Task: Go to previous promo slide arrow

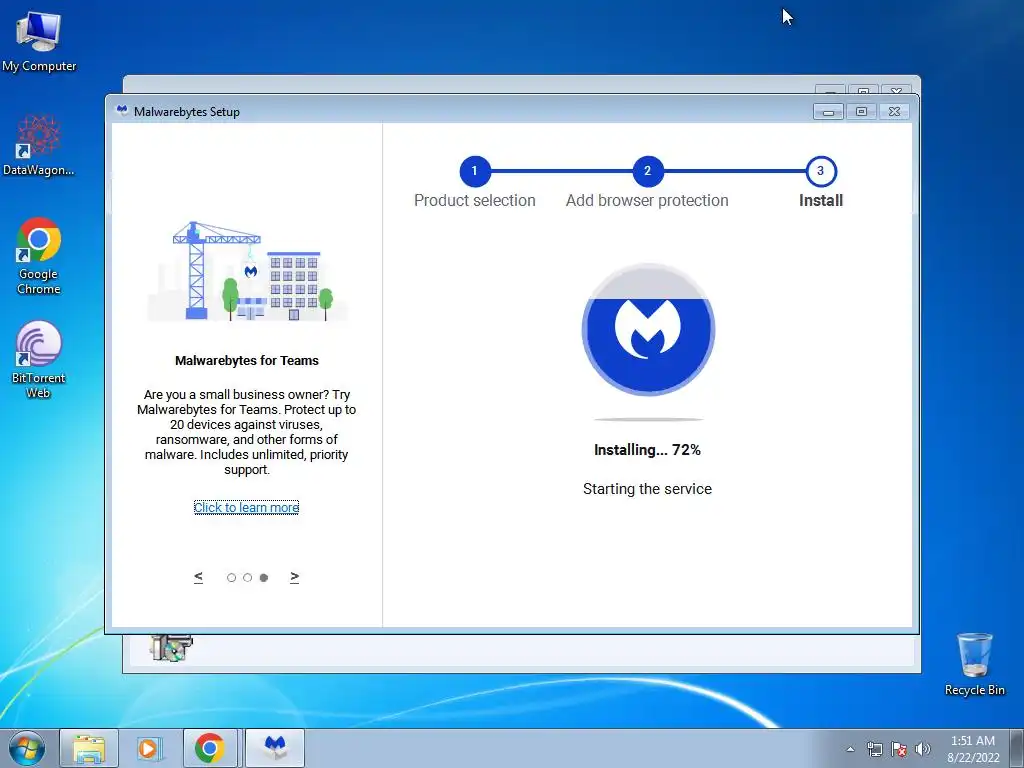Action: pyautogui.click(x=199, y=577)
